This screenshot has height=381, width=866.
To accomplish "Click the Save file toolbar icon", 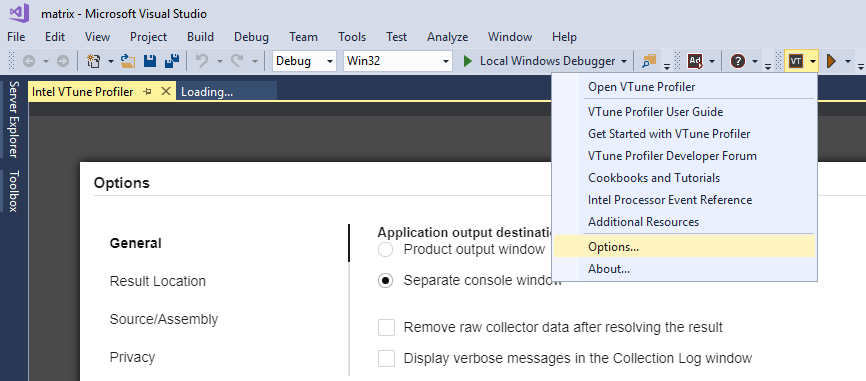I will point(150,61).
